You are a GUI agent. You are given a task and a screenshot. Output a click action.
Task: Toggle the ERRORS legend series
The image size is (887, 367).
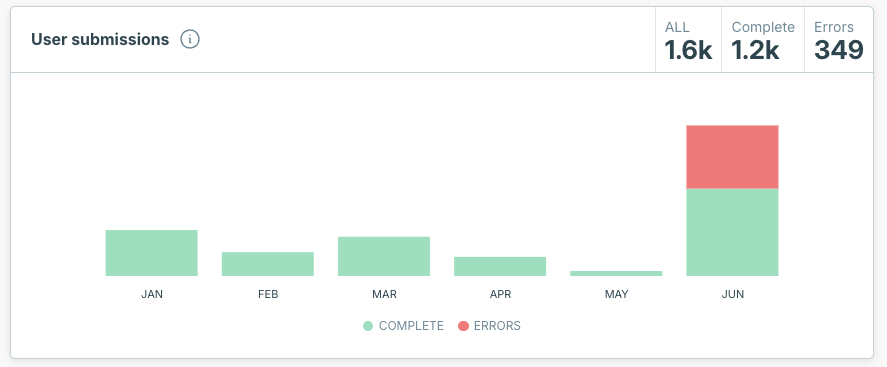[489, 326]
